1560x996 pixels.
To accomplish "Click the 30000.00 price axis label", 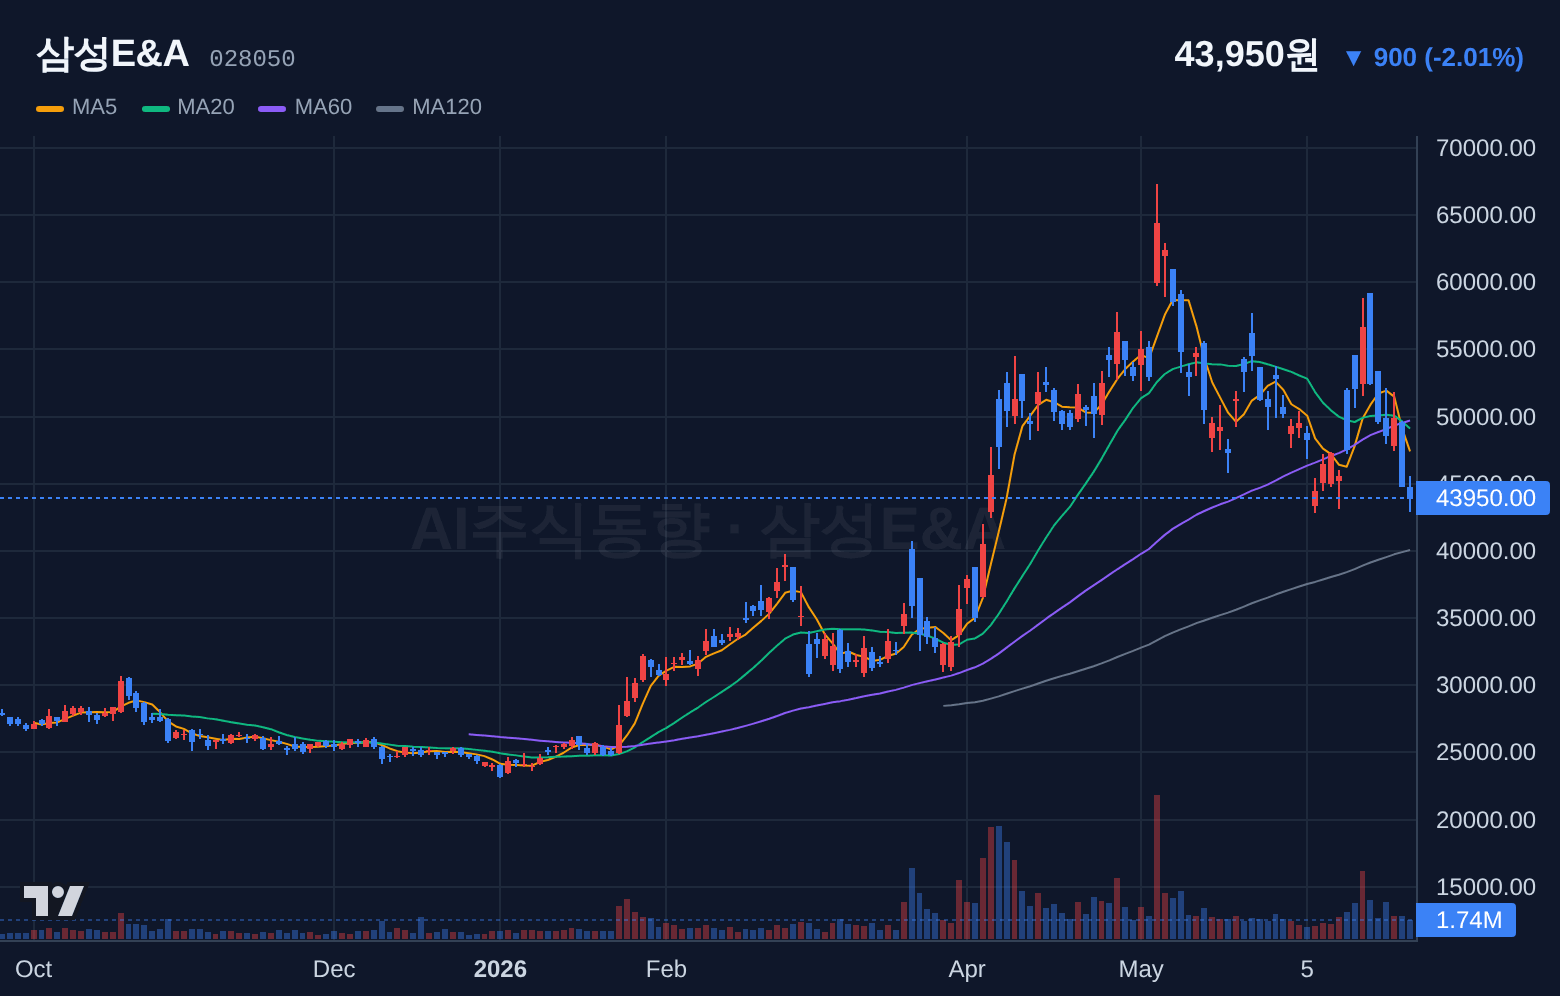I will (1485, 685).
